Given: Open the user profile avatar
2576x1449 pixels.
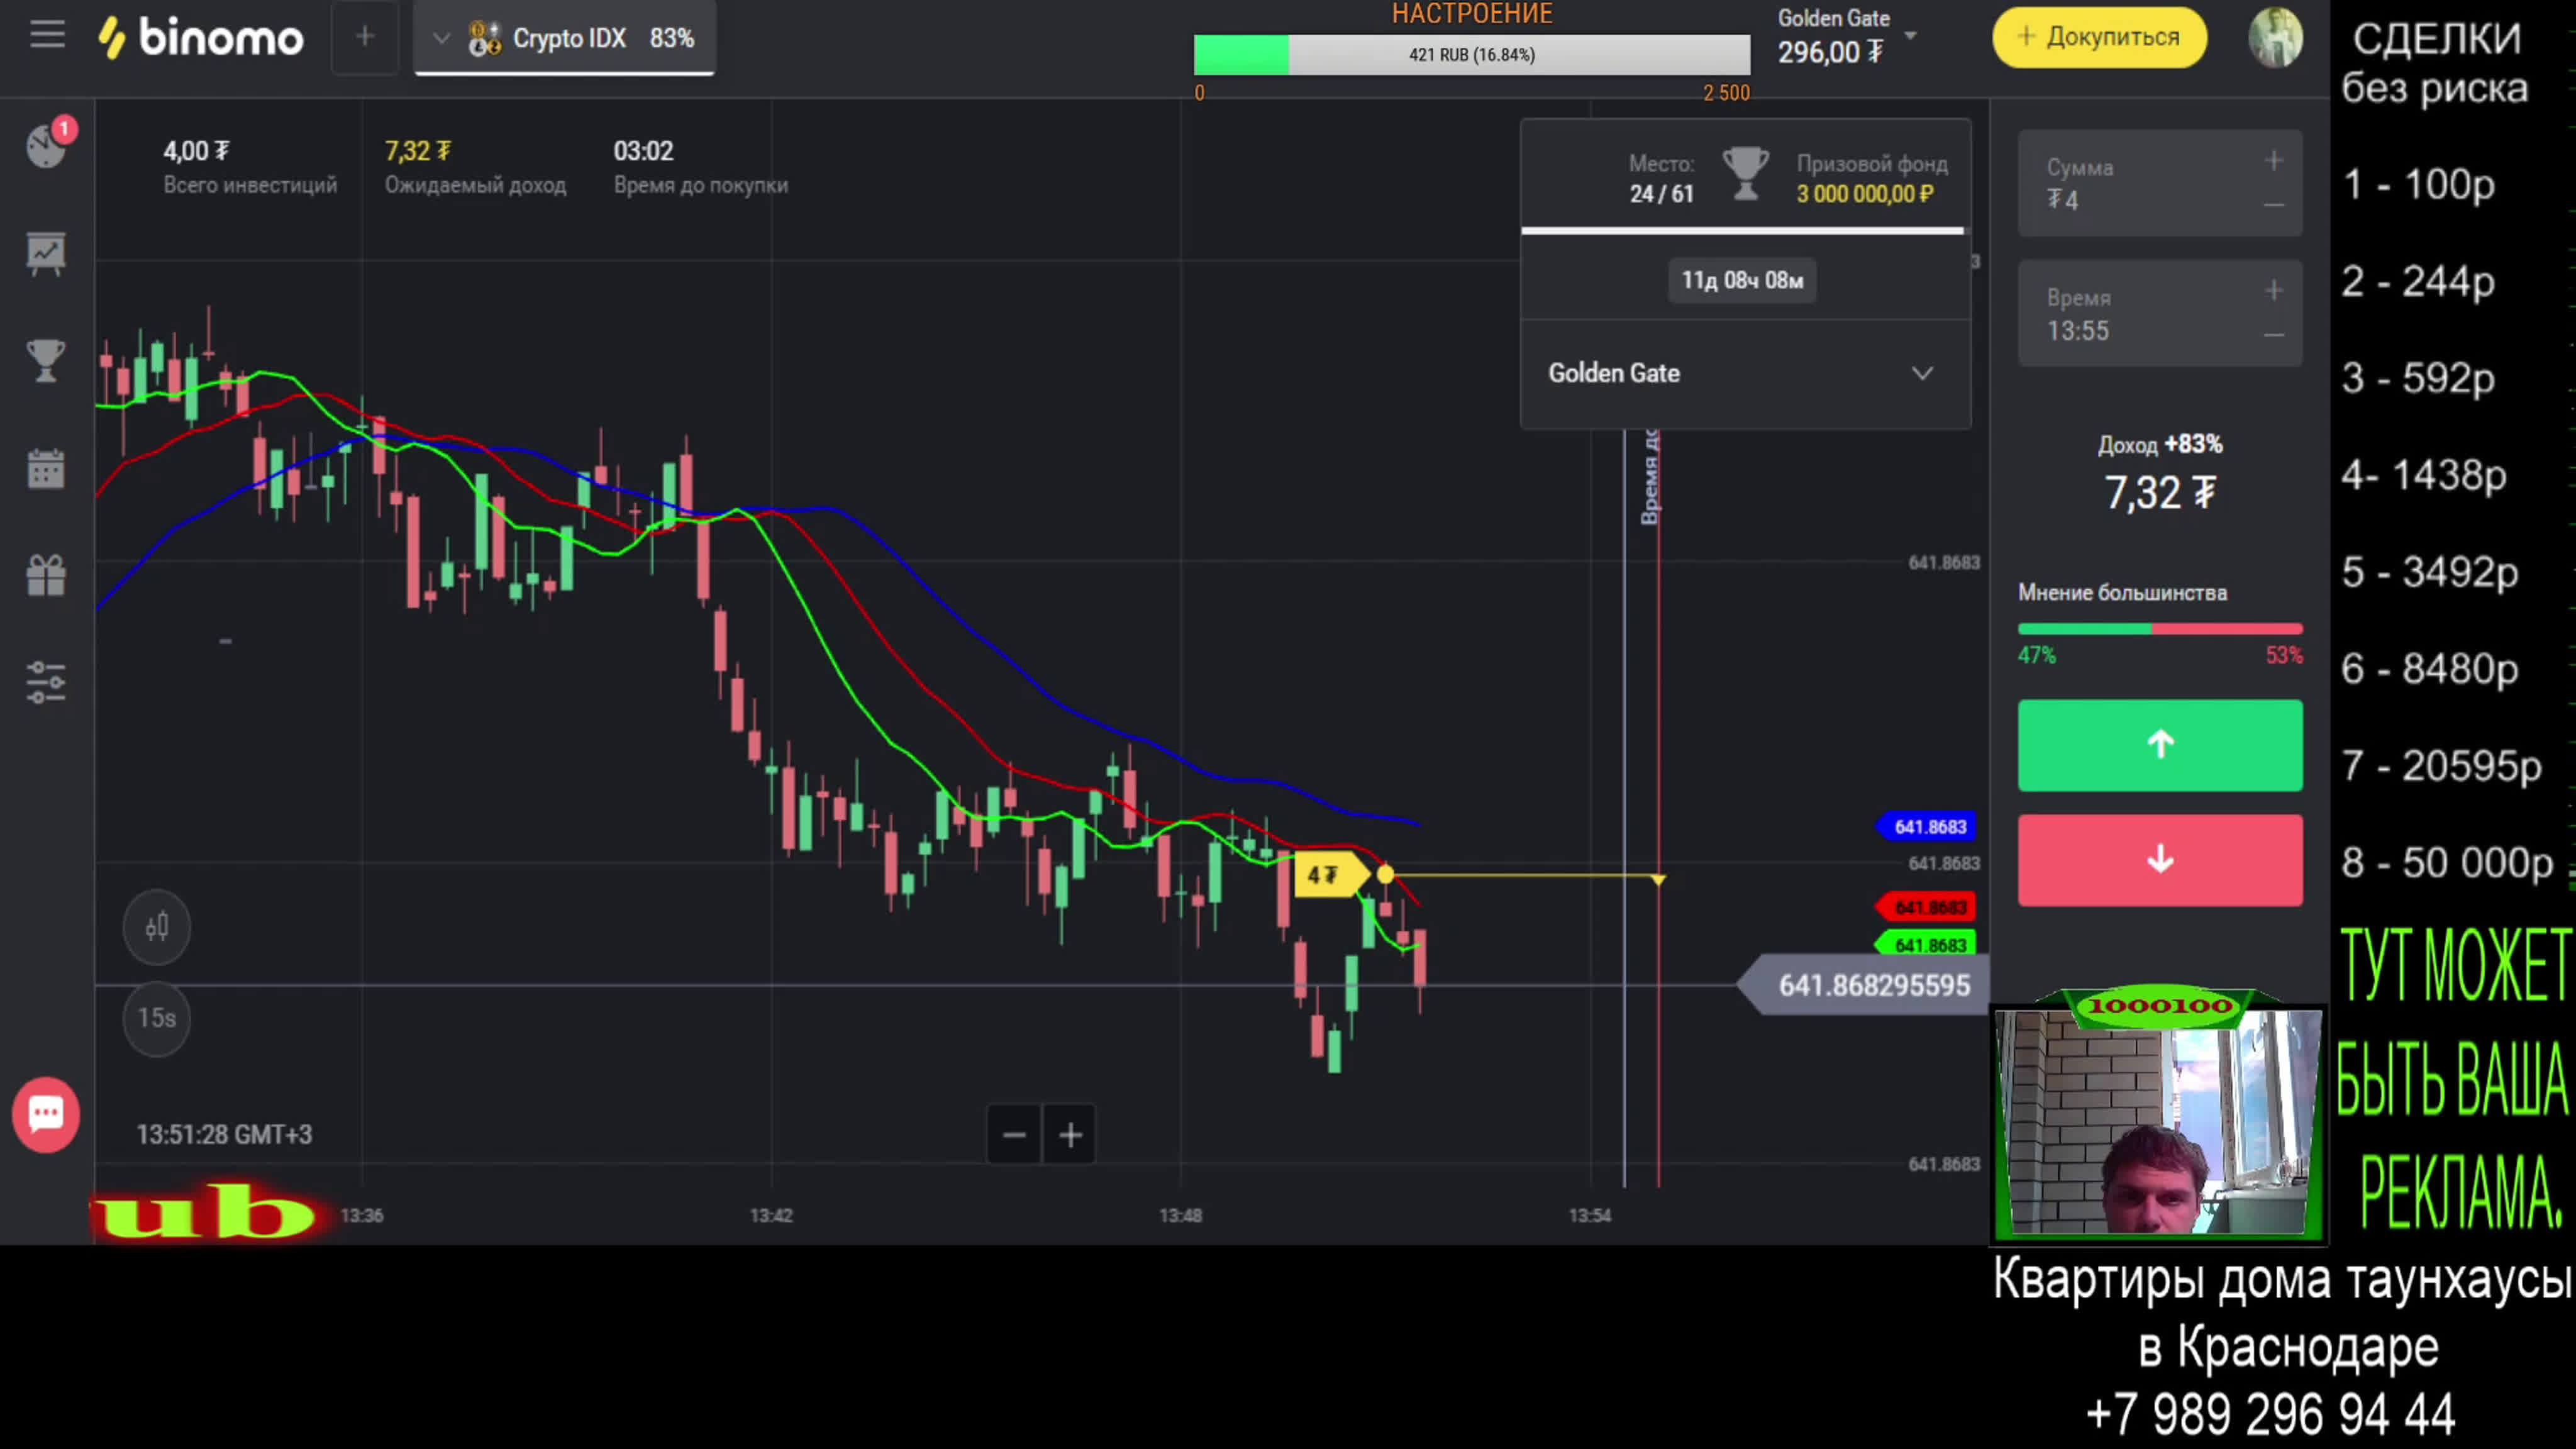Looking at the screenshot, I should pyautogui.click(x=2275, y=37).
